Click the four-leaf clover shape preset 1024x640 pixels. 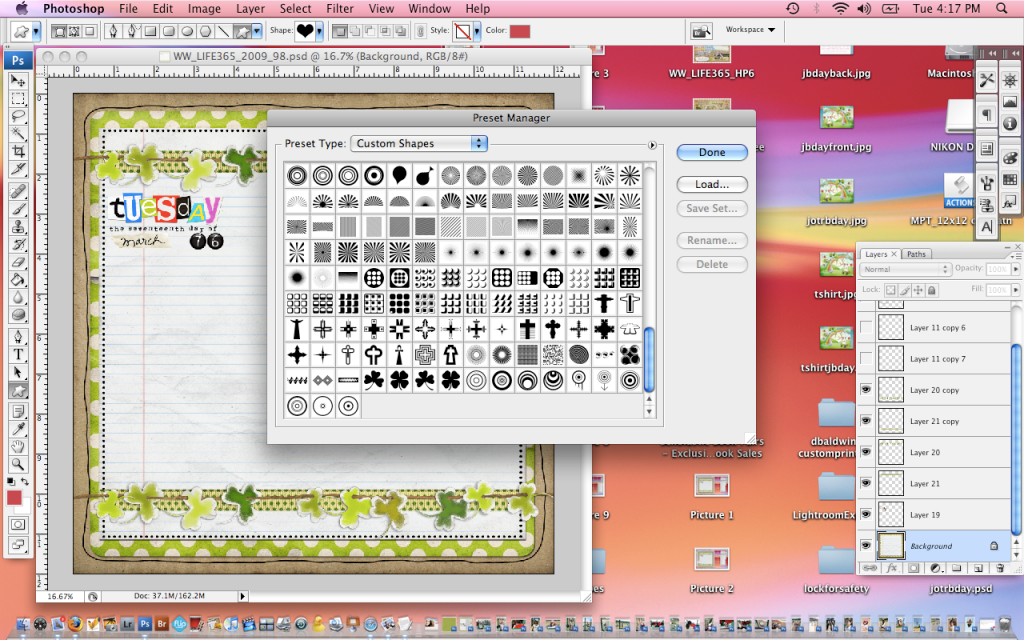click(399, 381)
